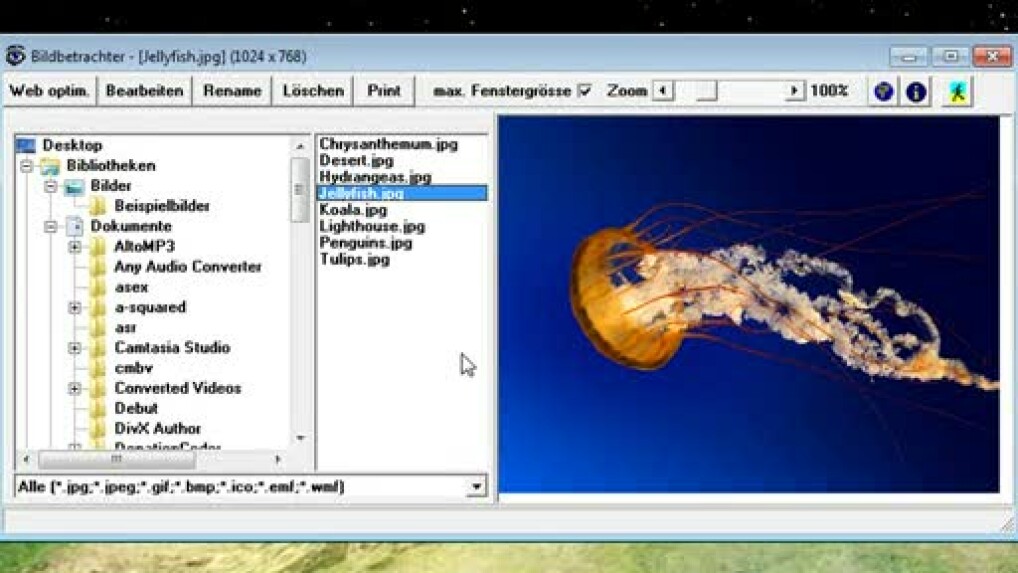
Task: Click the globe icon in the toolbar
Action: tap(883, 91)
